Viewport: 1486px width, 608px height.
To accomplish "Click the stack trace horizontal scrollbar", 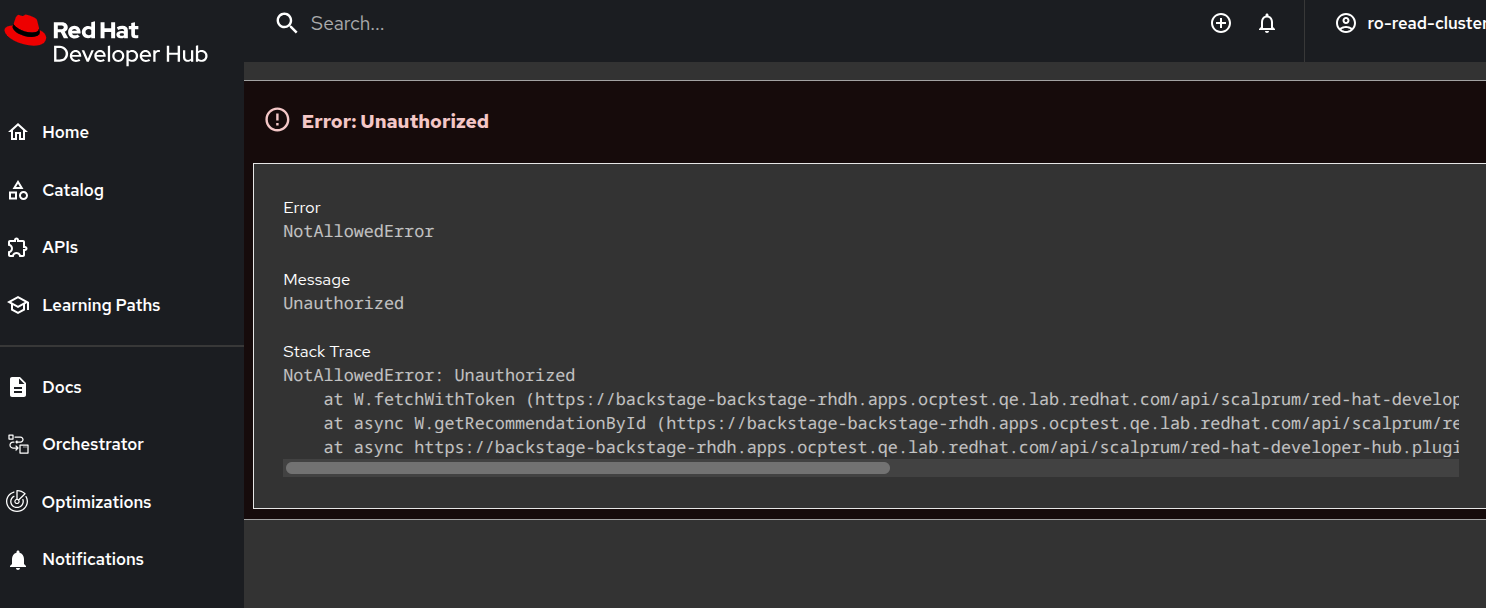I will [587, 468].
